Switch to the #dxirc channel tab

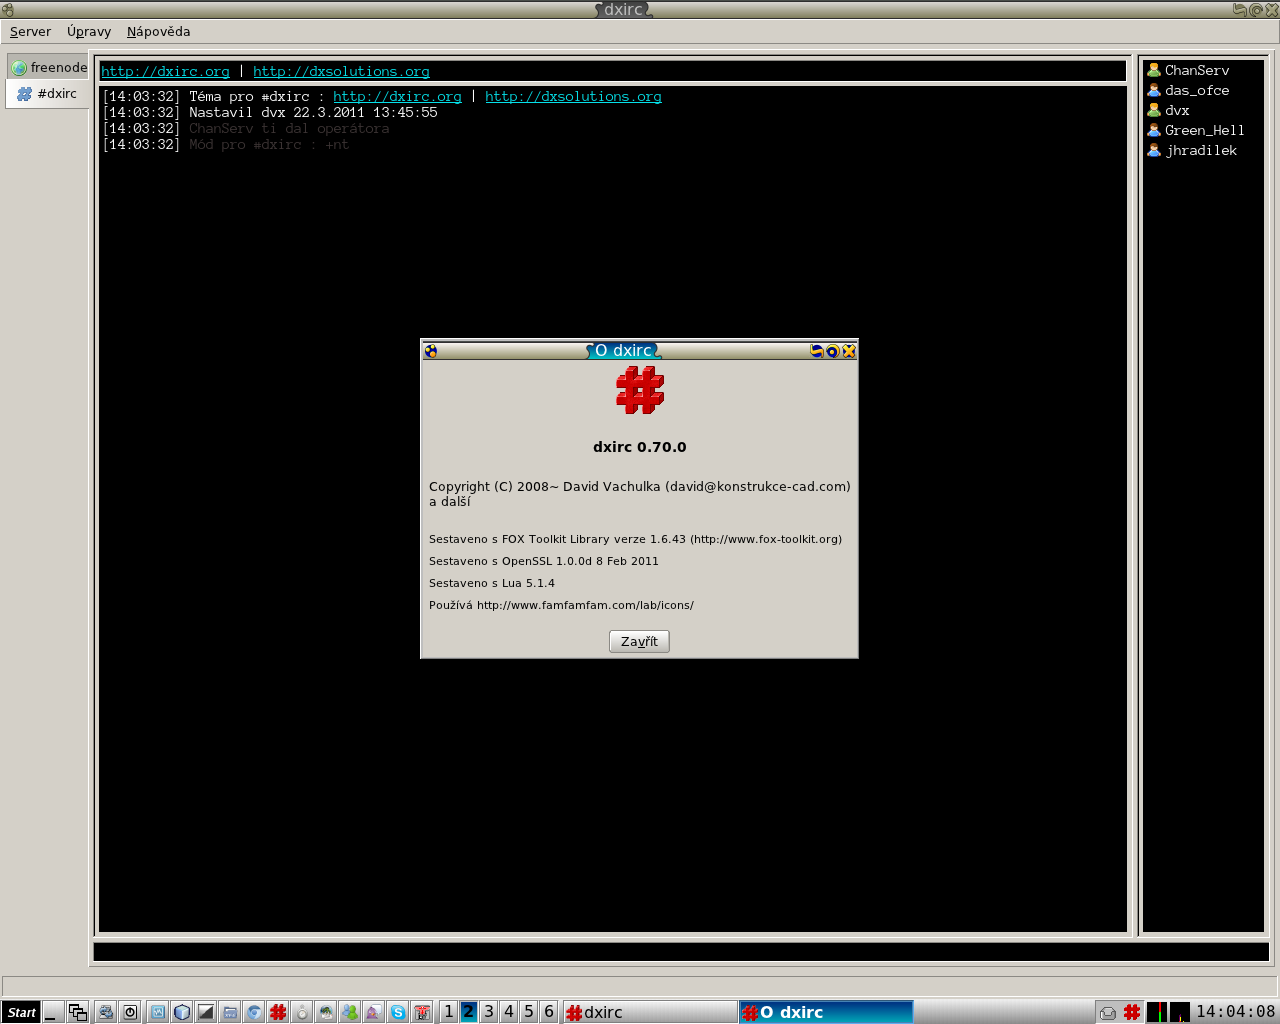coord(47,94)
